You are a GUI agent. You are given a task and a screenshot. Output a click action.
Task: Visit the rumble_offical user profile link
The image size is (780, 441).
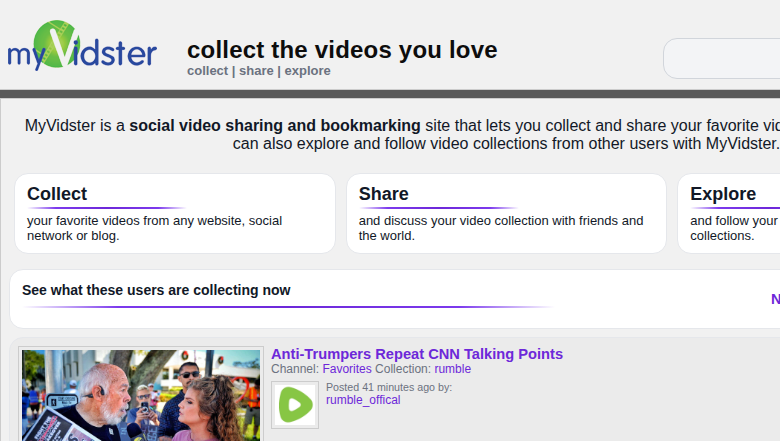(x=363, y=400)
